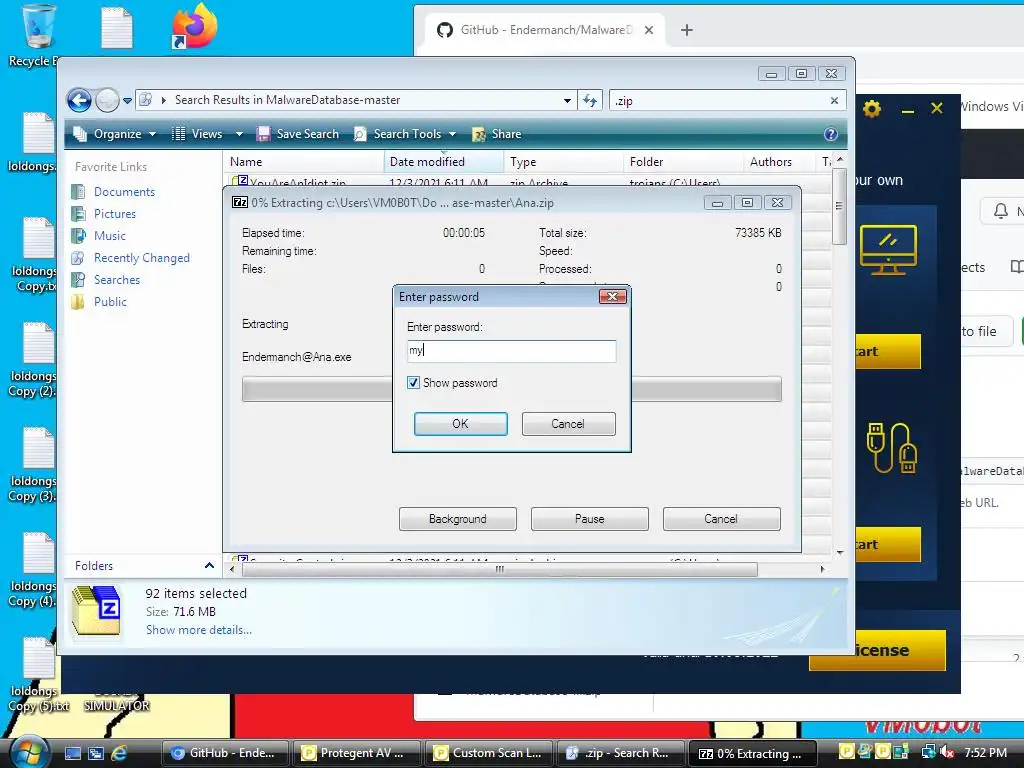1024x768 pixels.
Task: Click Share in Explorer toolbar
Action: (496, 134)
